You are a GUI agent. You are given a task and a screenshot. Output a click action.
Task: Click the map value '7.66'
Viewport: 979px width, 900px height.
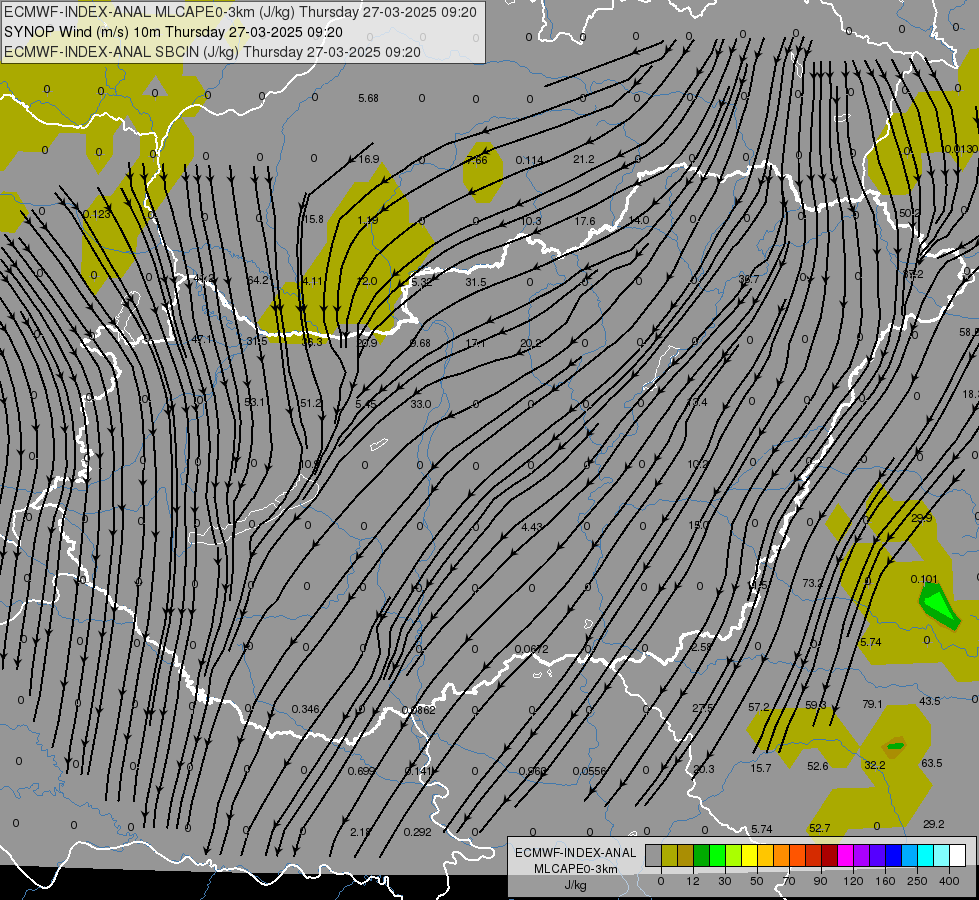click(476, 161)
